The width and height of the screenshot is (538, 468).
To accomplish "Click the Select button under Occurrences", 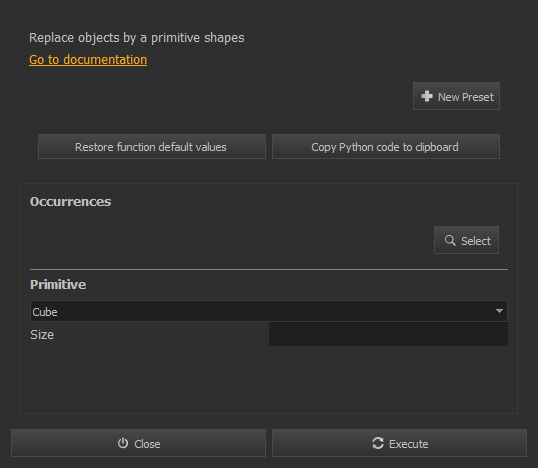I will coord(466,240).
